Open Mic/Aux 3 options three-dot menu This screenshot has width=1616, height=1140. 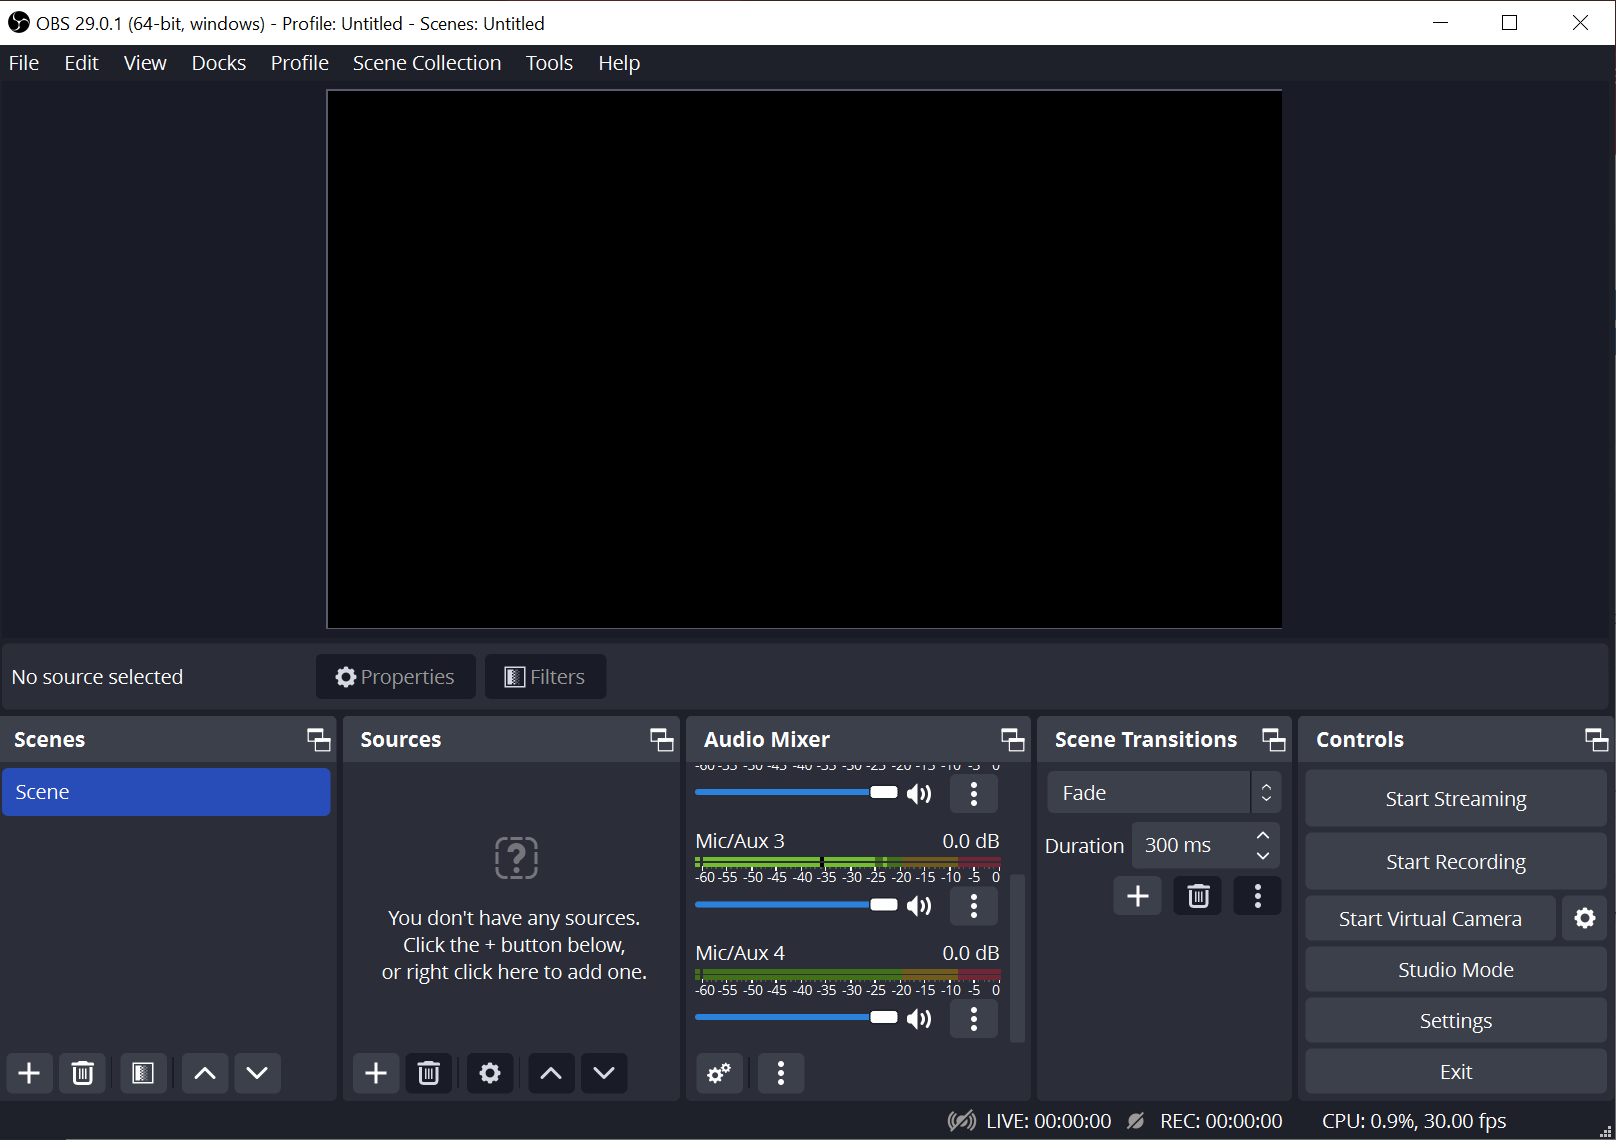974,906
